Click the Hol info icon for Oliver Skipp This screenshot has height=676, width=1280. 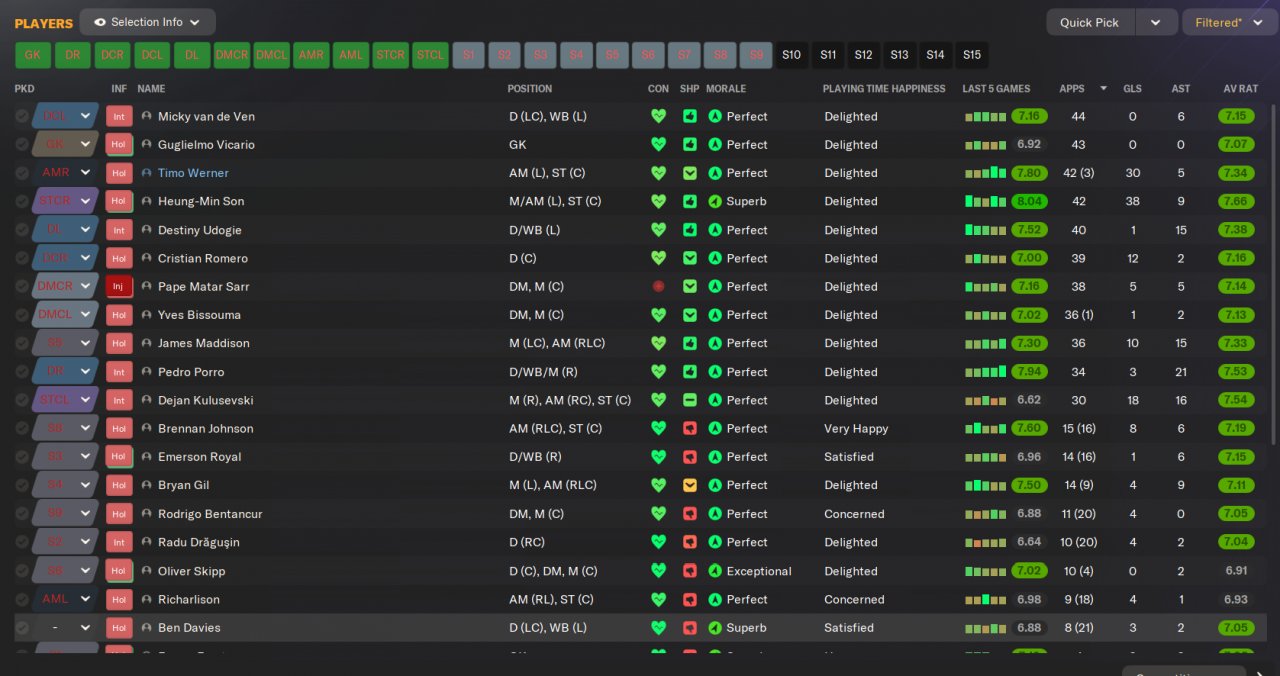[119, 571]
